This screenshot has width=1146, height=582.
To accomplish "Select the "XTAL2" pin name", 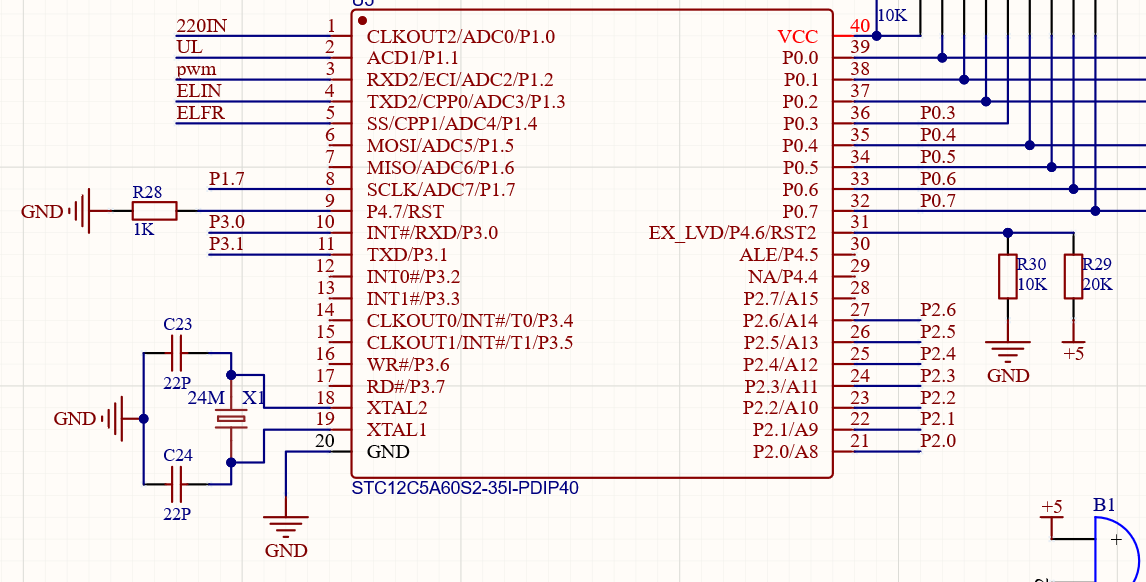I will pos(397,408).
